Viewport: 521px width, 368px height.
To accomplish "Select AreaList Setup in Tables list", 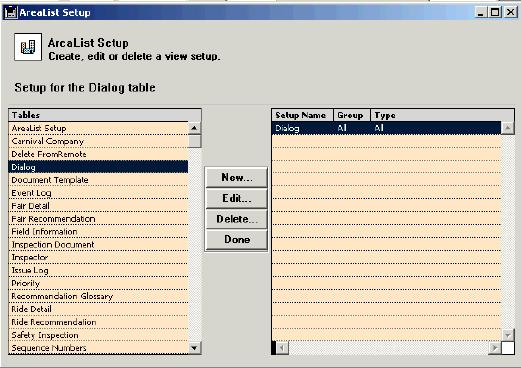I will [x=98, y=128].
